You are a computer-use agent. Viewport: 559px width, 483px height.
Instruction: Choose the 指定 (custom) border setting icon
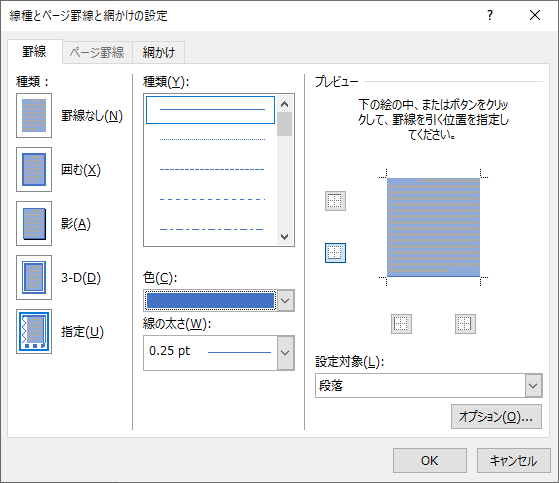[34, 332]
